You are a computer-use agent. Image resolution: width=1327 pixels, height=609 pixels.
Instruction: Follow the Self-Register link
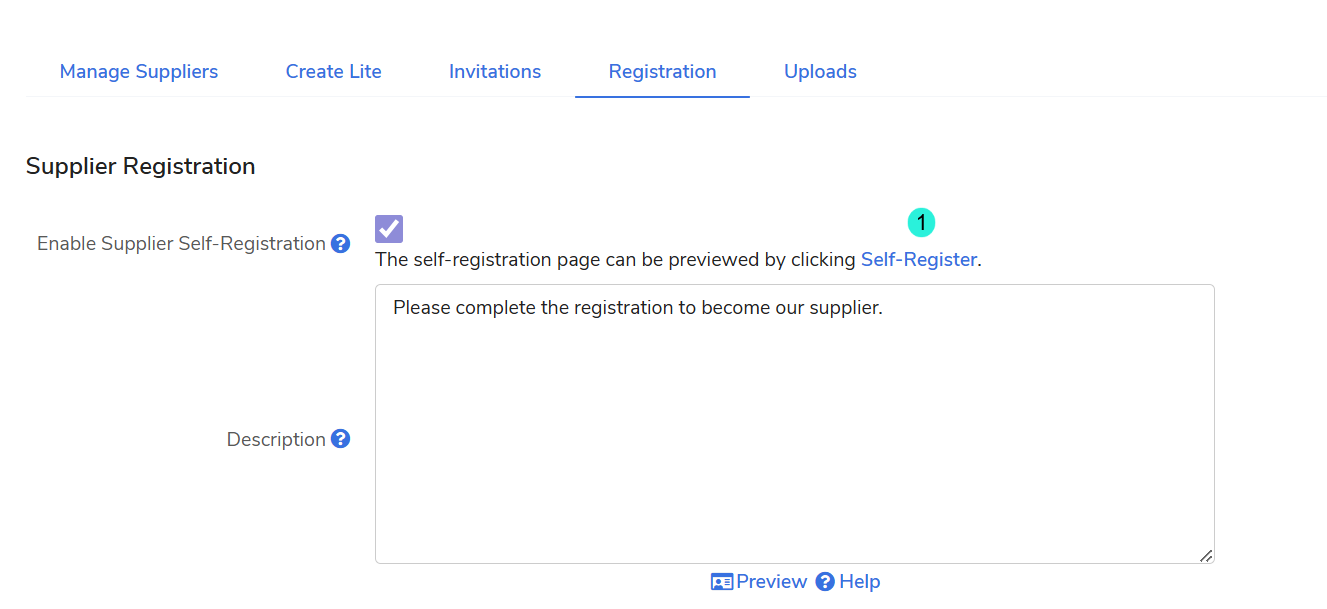[918, 260]
